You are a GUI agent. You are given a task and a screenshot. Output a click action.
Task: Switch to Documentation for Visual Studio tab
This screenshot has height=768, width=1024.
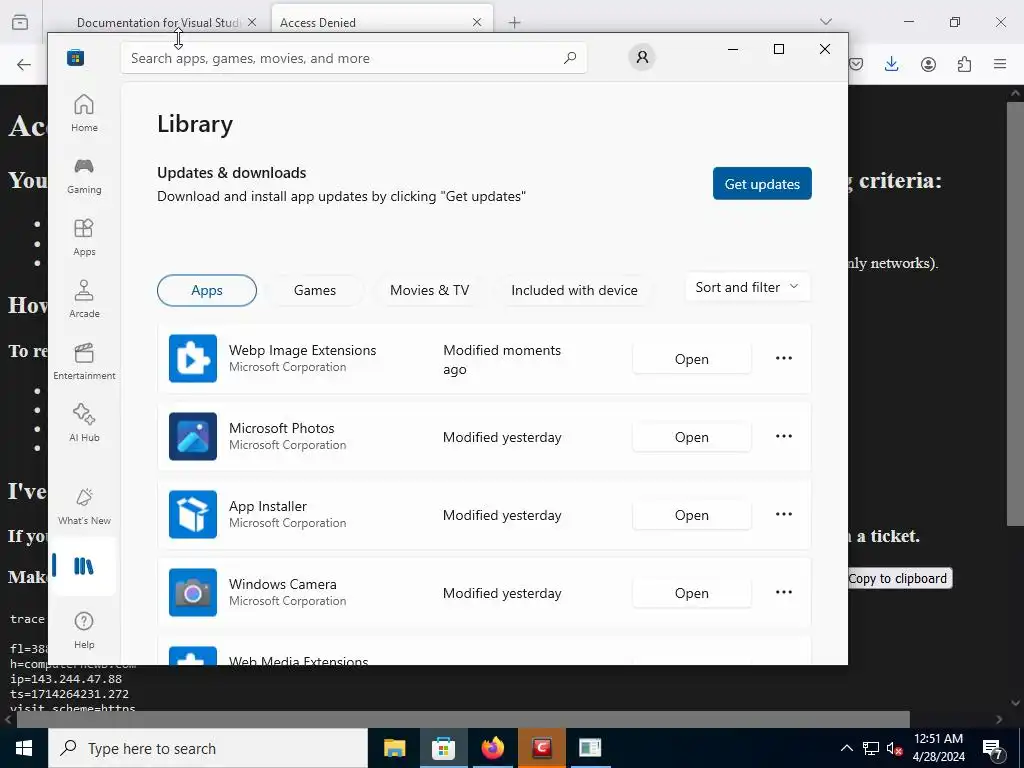click(157, 22)
